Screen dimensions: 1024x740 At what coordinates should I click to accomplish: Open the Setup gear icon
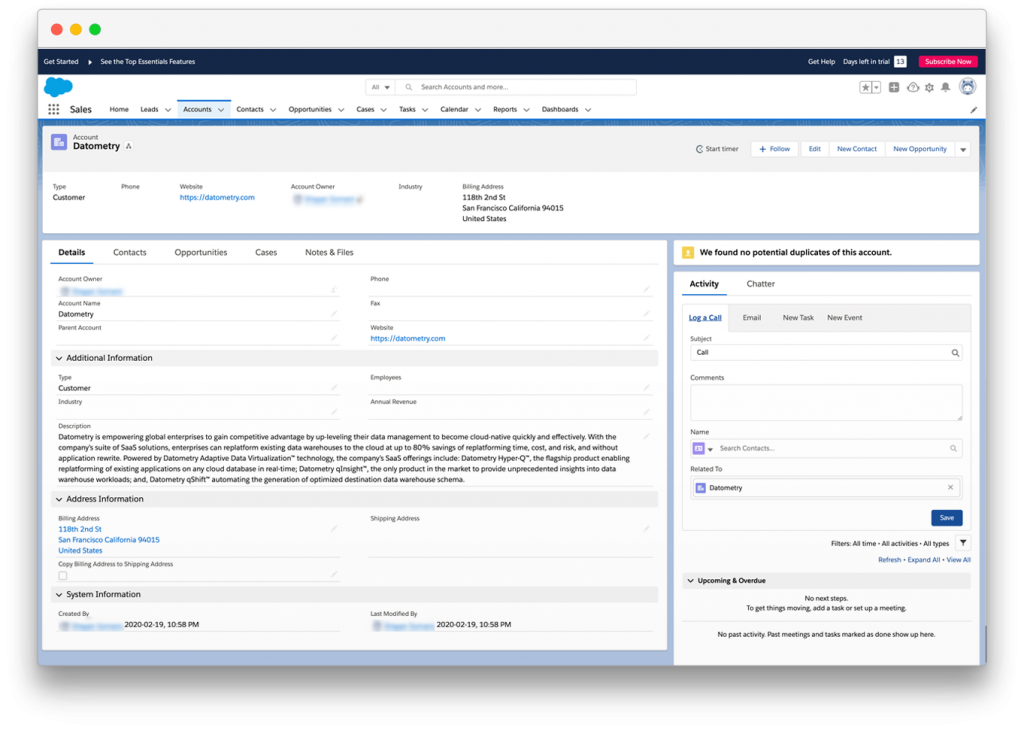click(929, 87)
